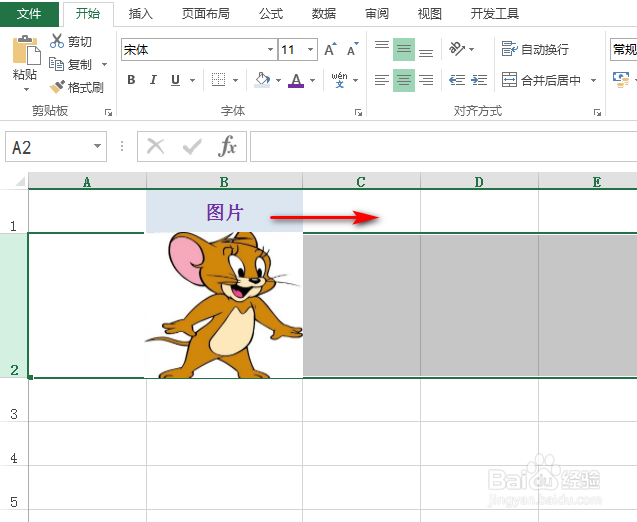Switch to the View (视图) tab
This screenshot has width=637, height=522.
coord(430,14)
